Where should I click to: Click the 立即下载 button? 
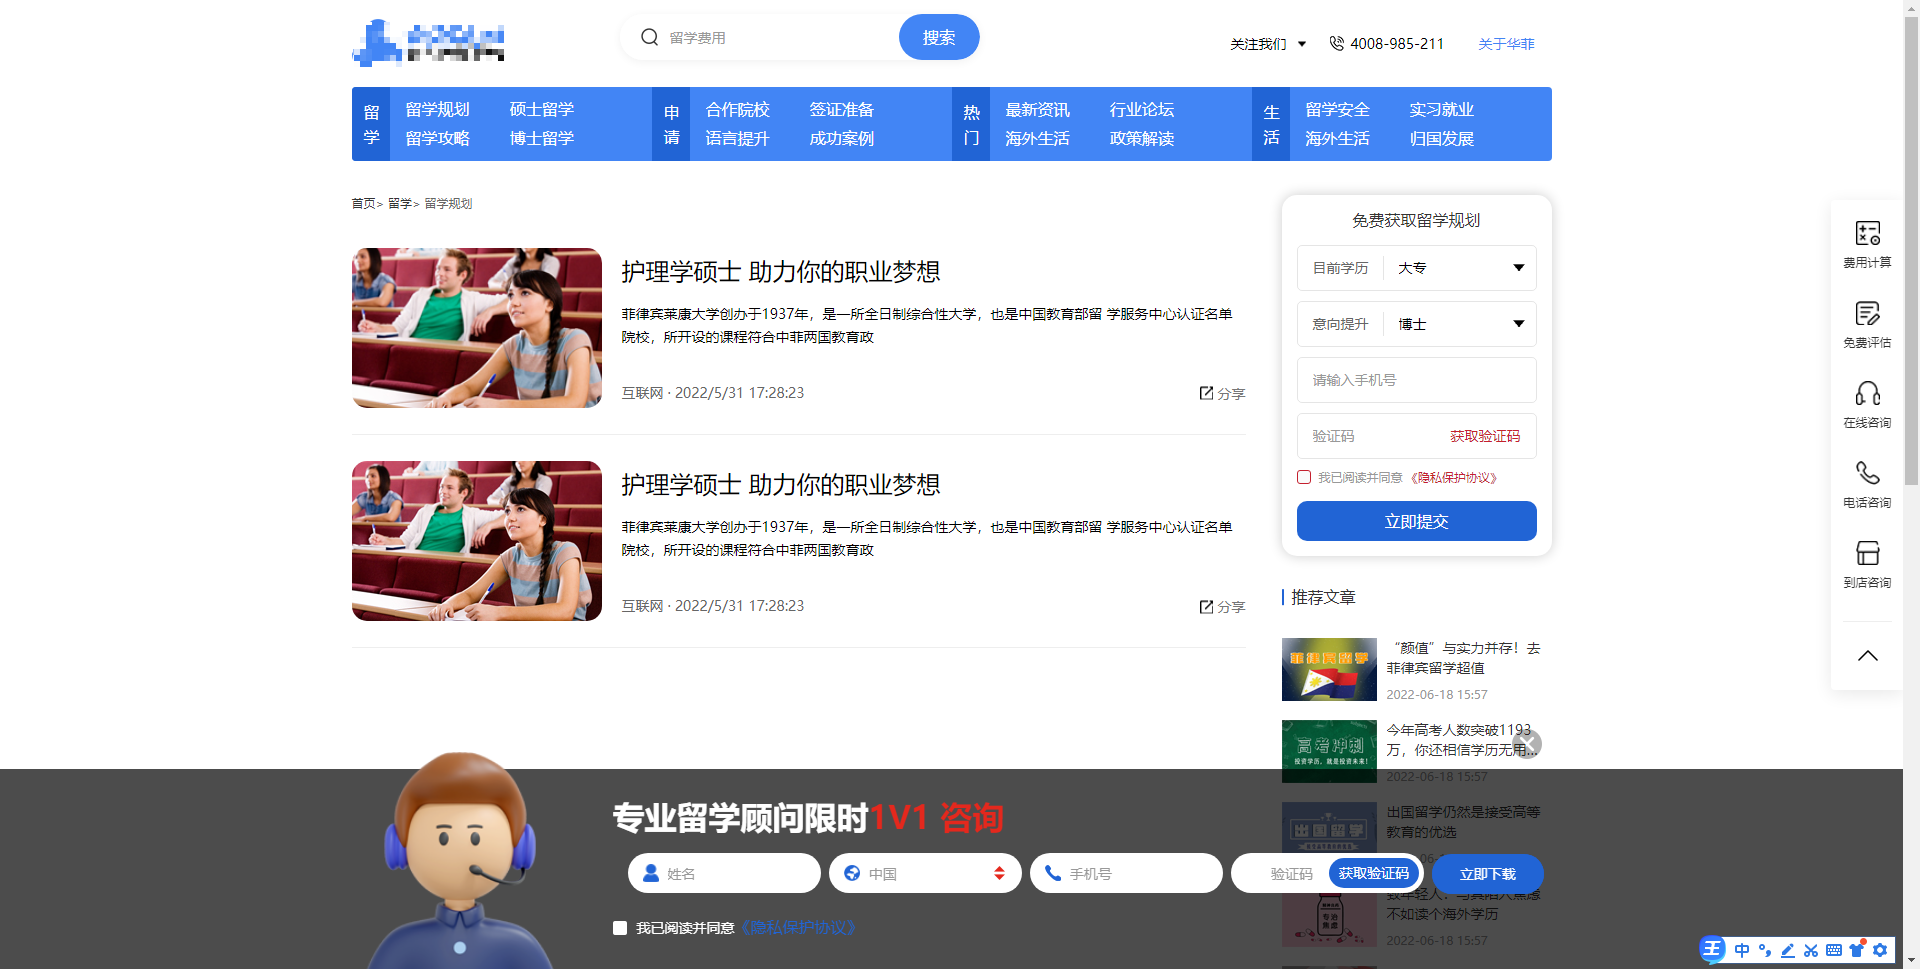[1487, 873]
